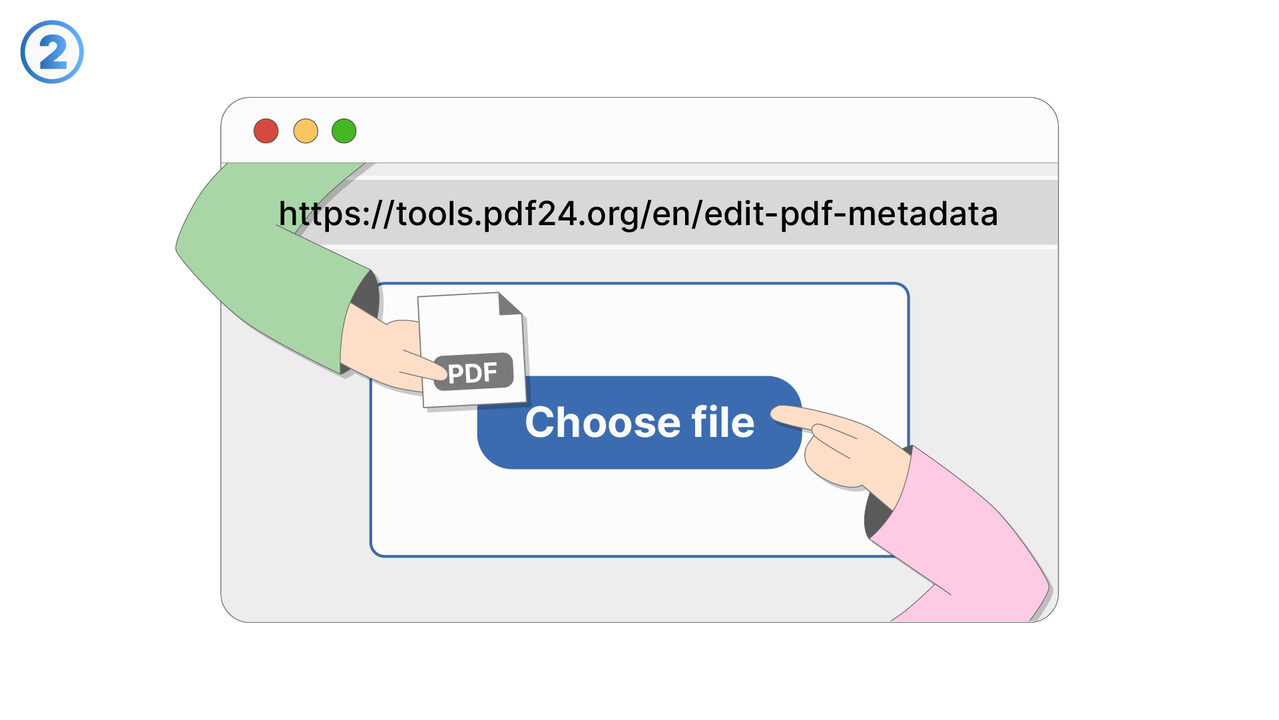
Task: Click the blue step number 2 badge
Action: coord(52,52)
